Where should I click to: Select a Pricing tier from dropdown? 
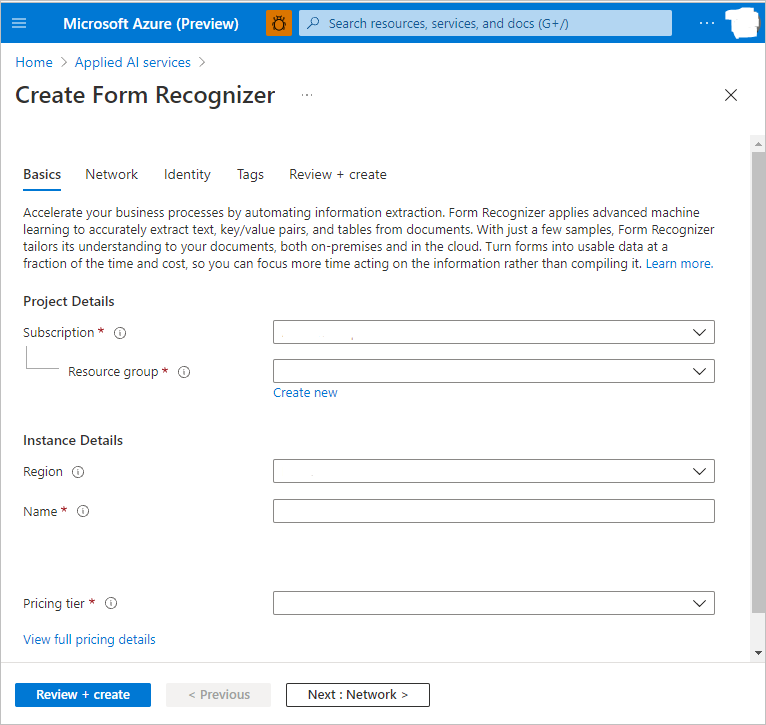pyautogui.click(x=494, y=603)
